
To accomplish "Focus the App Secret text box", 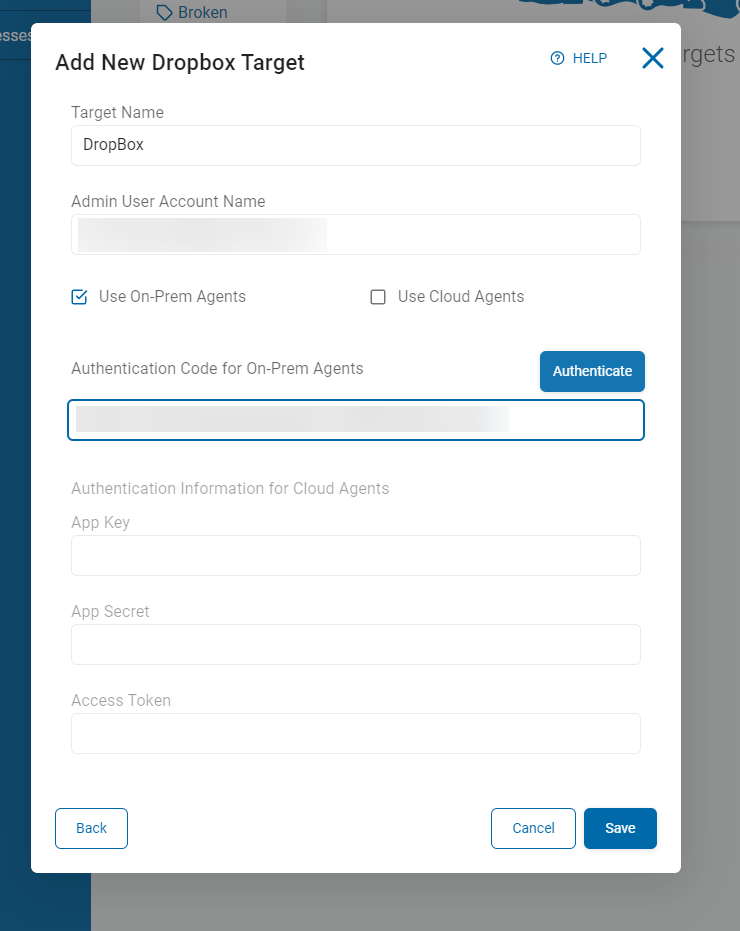I will coord(355,644).
